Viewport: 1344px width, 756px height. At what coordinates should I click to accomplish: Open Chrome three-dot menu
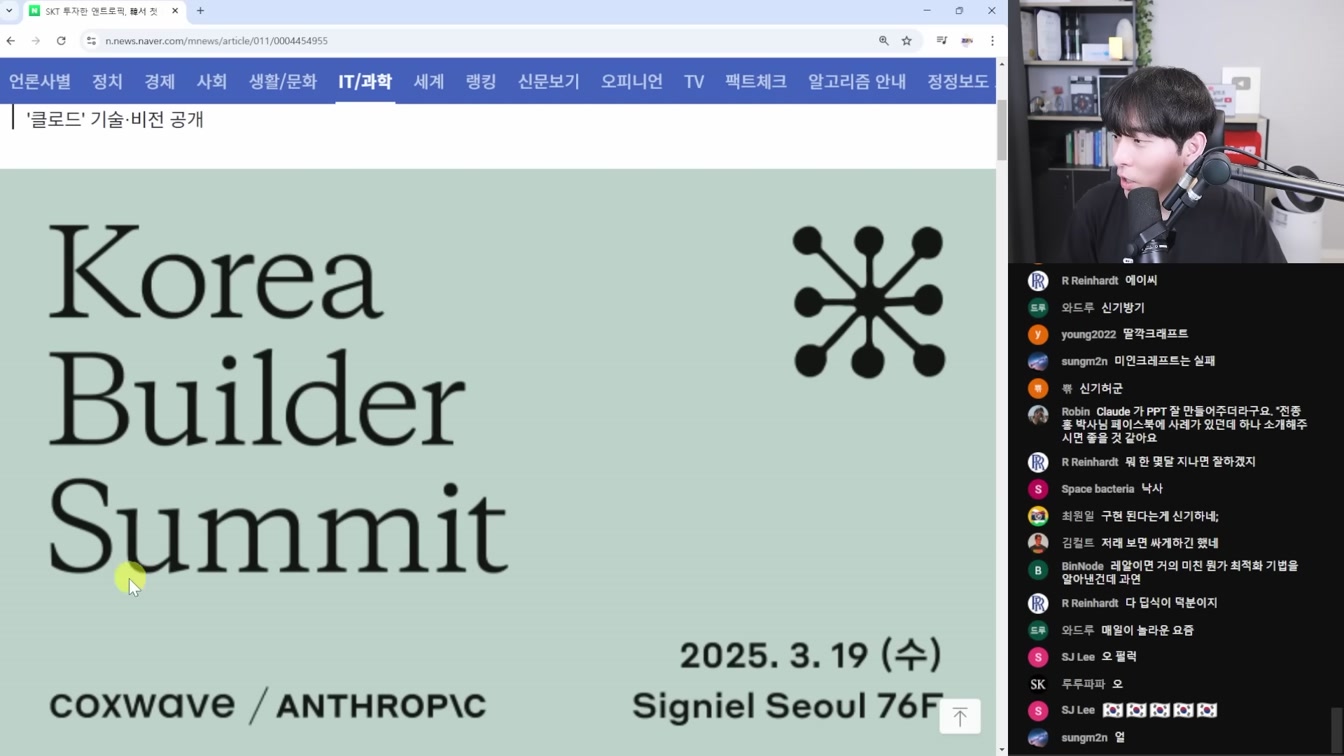[x=992, y=41]
